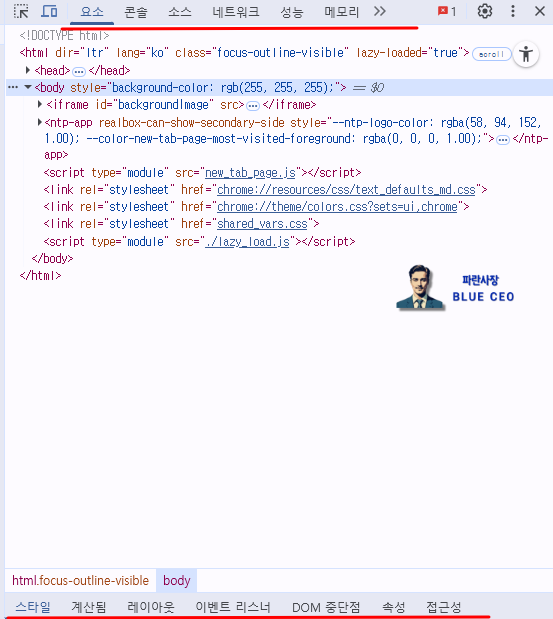
Task: Expand the ntp-app element node
Action: coord(39,122)
